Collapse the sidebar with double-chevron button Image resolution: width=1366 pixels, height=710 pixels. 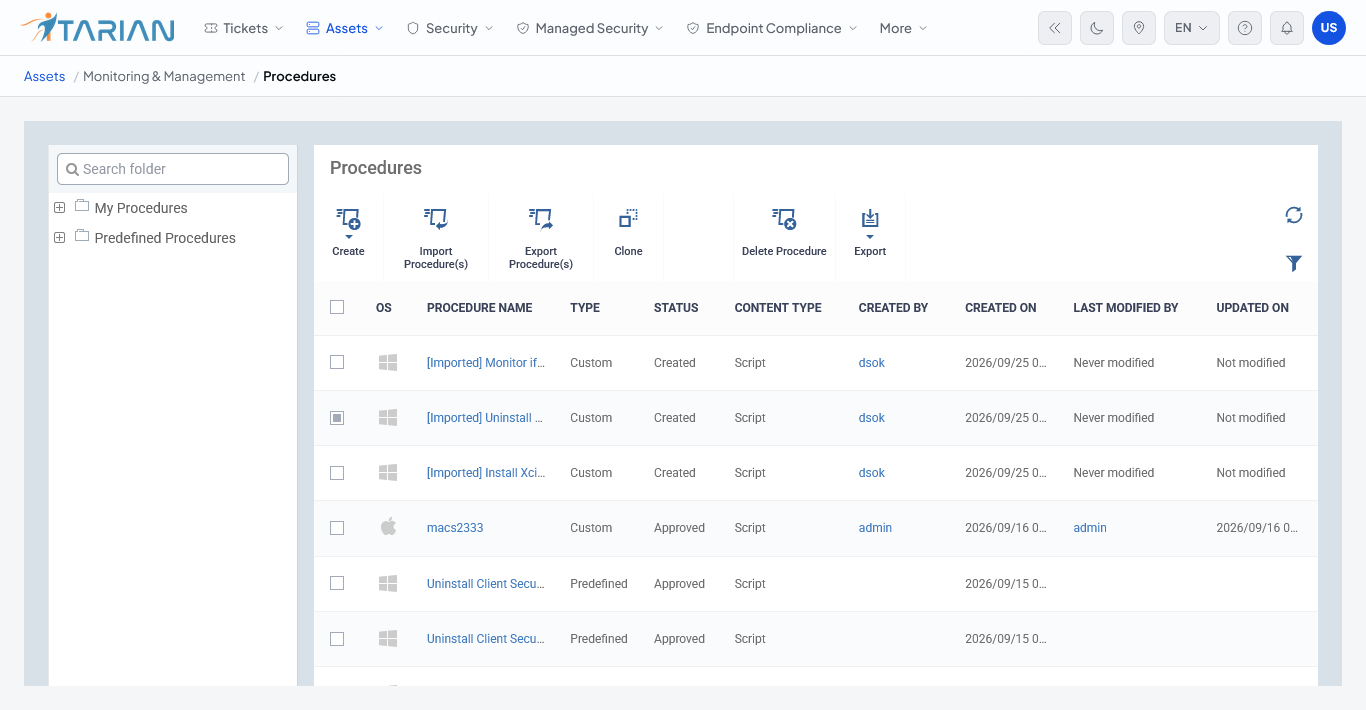point(1055,28)
